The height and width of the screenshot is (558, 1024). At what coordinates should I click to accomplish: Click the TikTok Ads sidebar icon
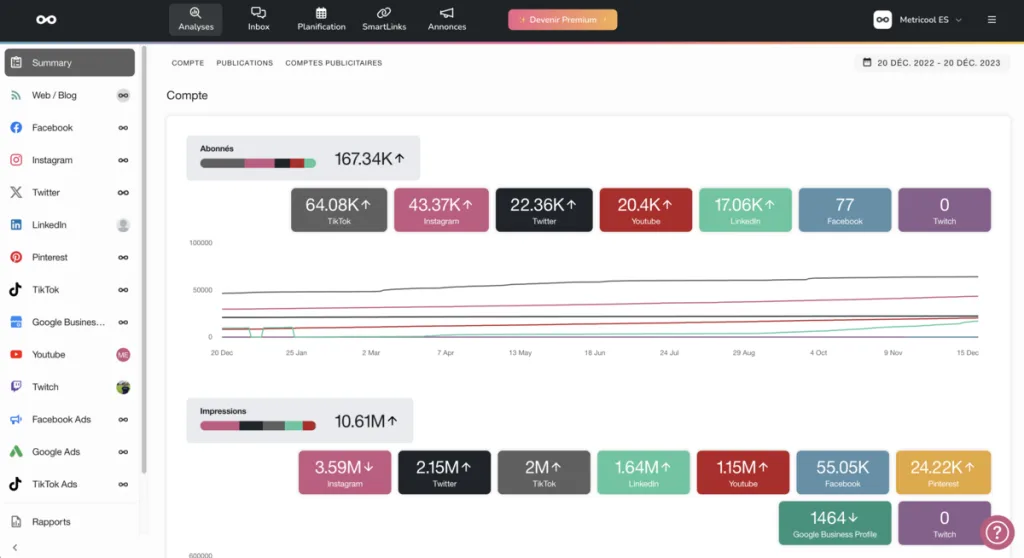[x=16, y=484]
